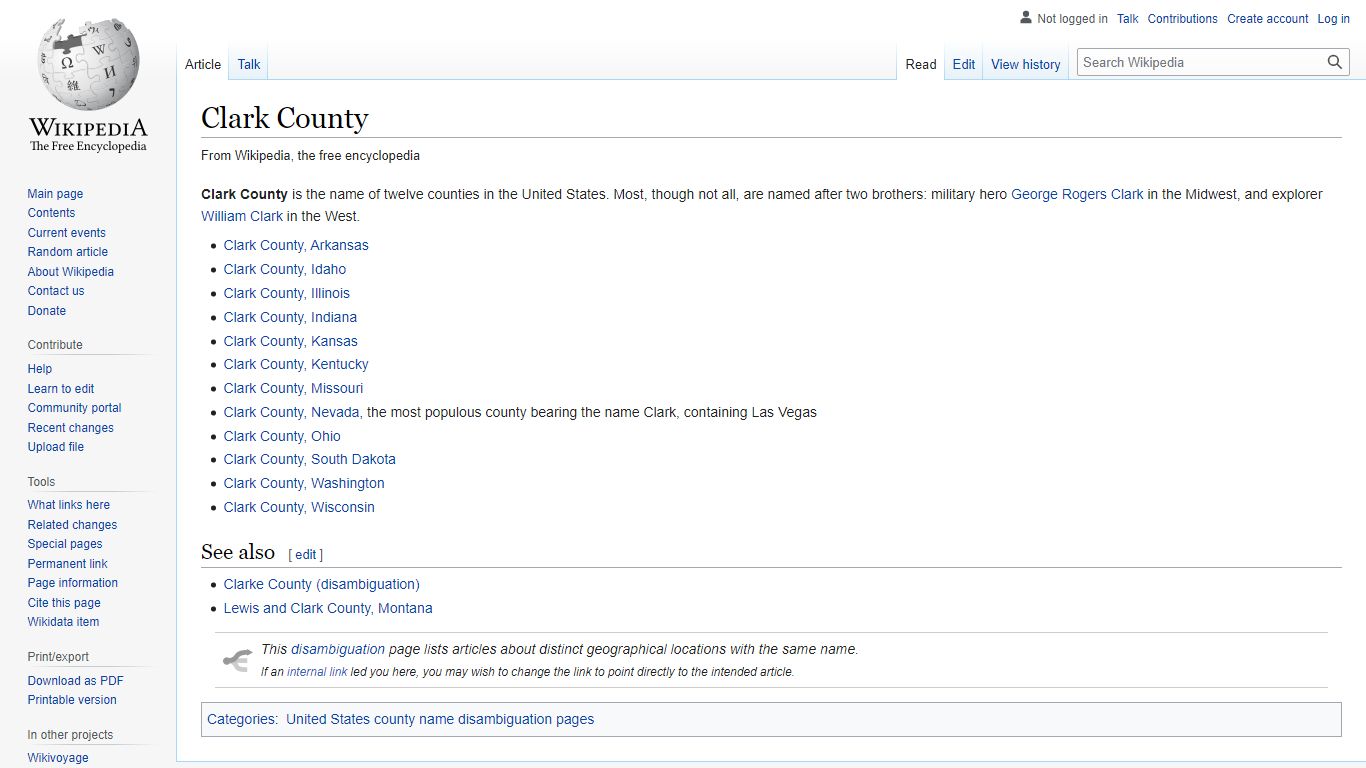Open Contents in sidebar

[x=51, y=213]
